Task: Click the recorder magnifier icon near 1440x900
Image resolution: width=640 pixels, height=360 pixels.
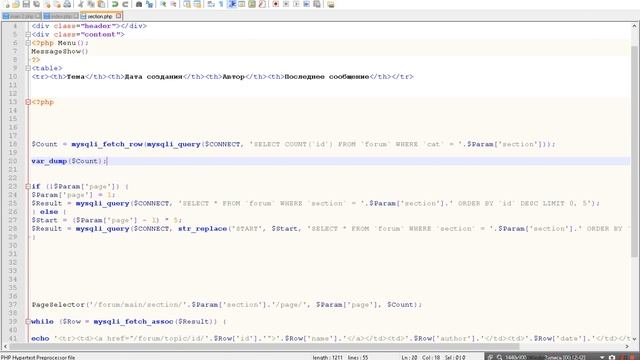Action: (x=499, y=357)
